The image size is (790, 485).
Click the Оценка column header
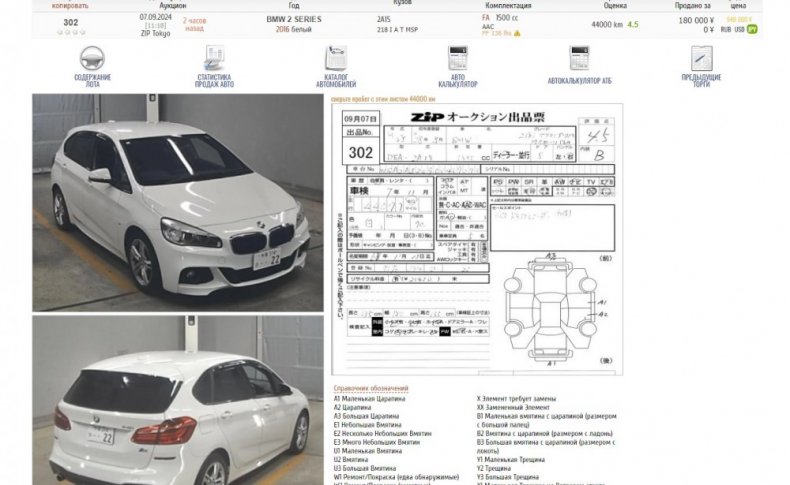[x=615, y=6]
